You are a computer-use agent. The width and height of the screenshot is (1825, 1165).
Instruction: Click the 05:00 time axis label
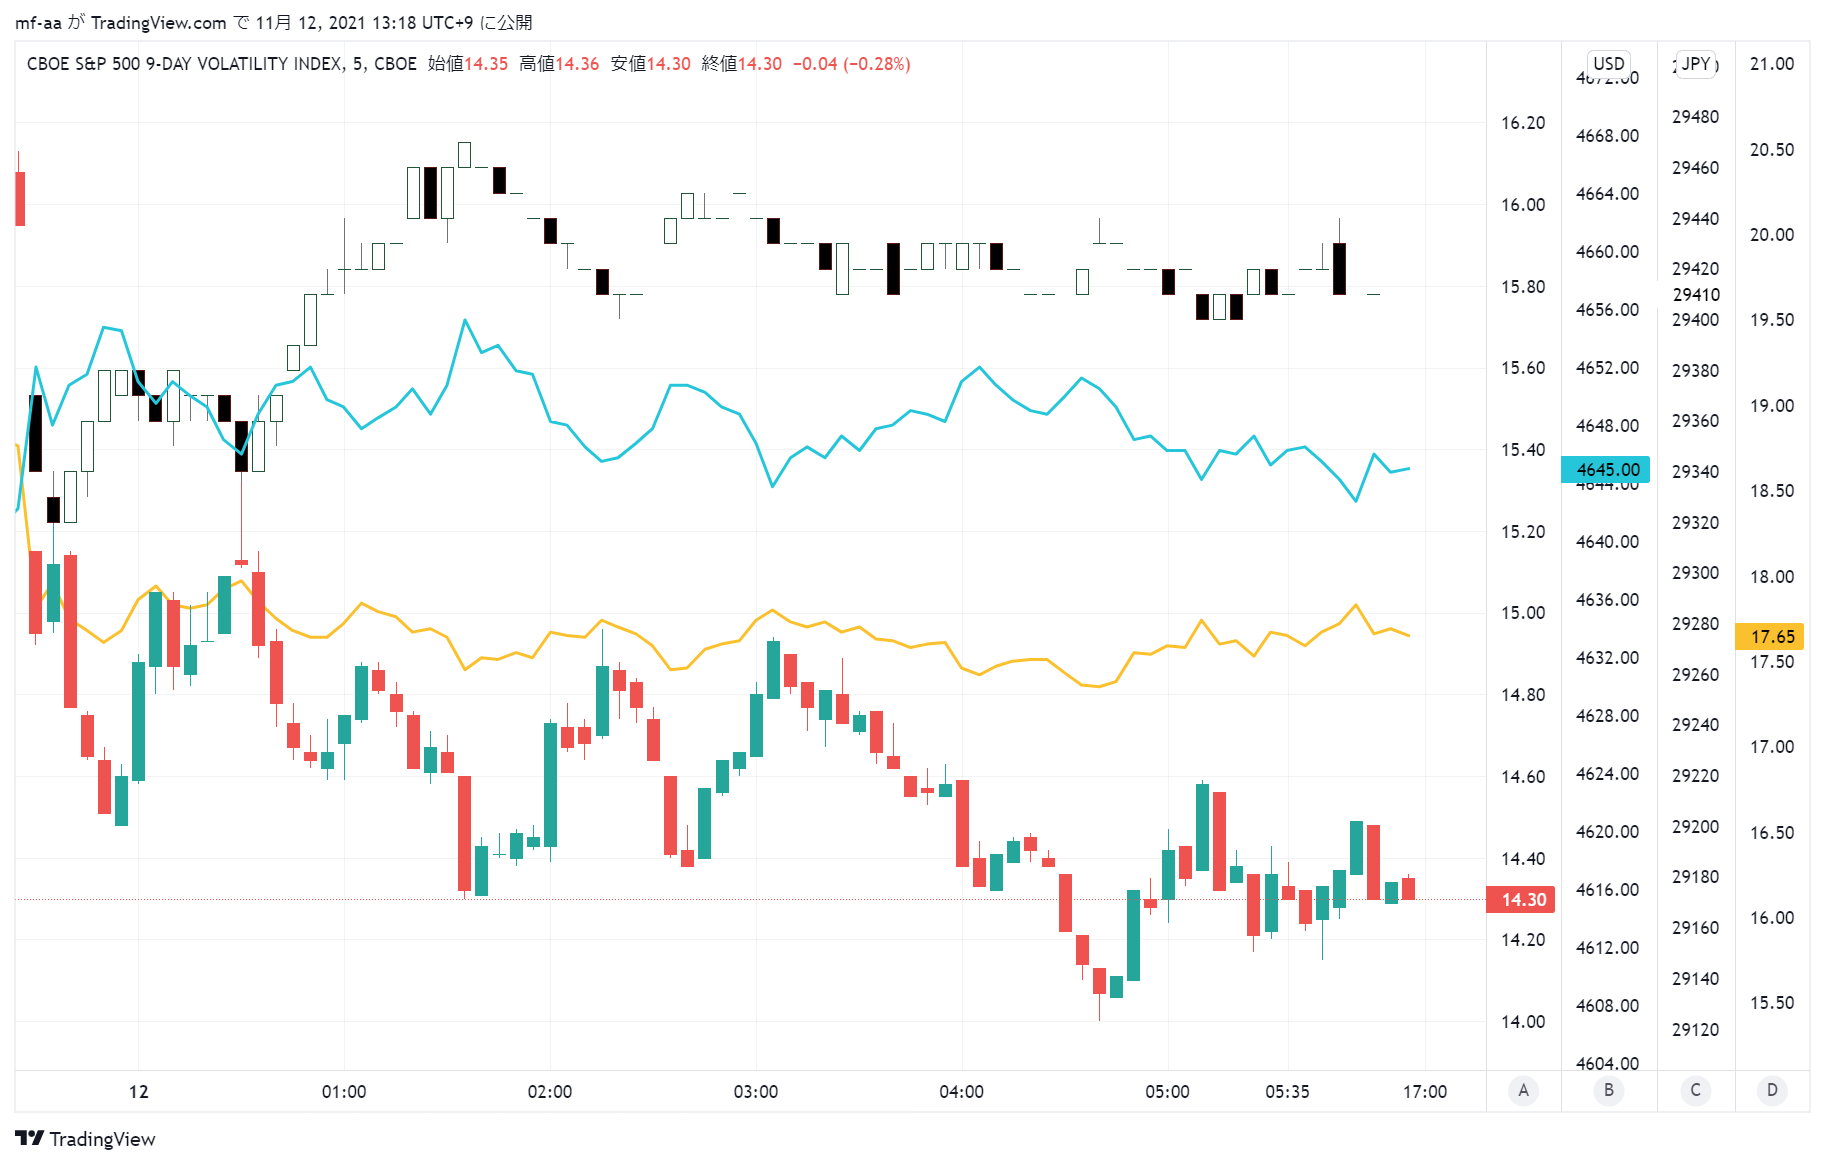tap(1168, 1091)
